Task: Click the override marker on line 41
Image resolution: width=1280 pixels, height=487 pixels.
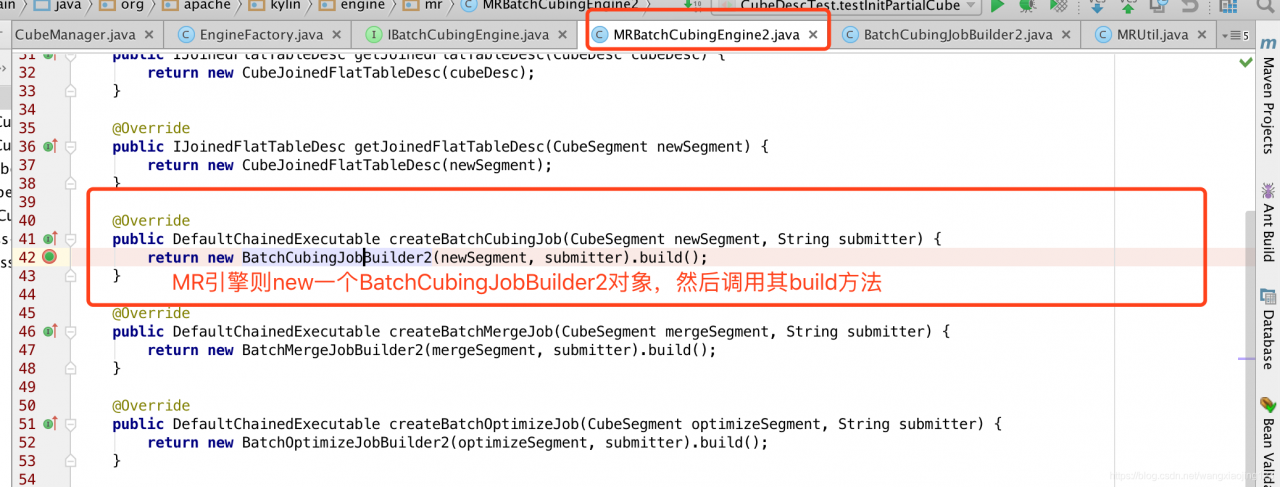Action: pyautogui.click(x=50, y=239)
